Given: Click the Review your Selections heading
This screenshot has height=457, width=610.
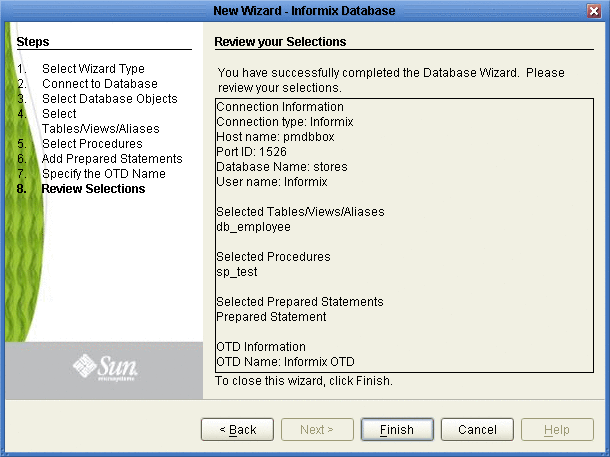Looking at the screenshot, I should (280, 42).
